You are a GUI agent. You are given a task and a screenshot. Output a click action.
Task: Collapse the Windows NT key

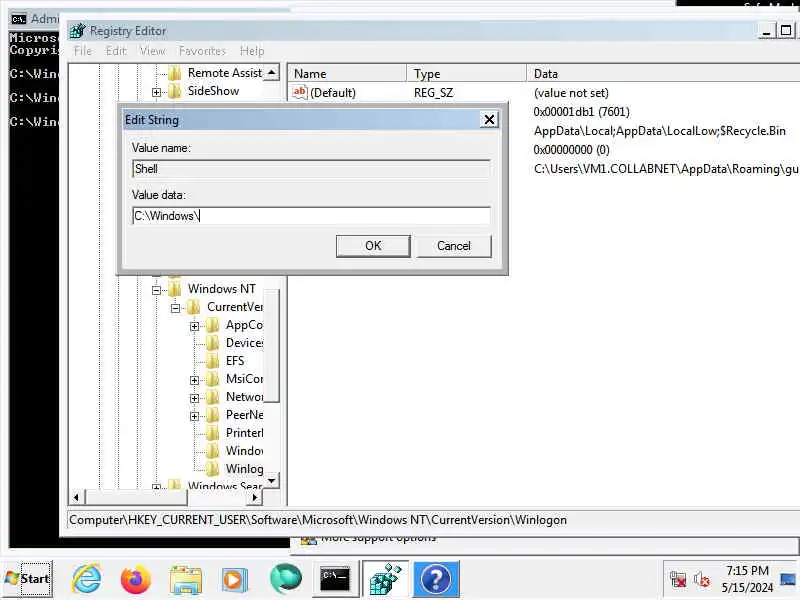click(x=157, y=290)
